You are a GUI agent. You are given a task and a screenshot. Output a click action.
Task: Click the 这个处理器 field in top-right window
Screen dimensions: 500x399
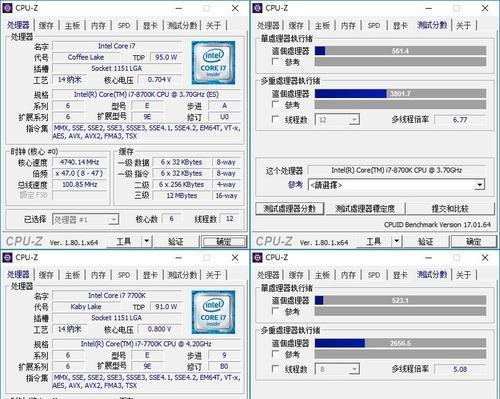(x=396, y=170)
